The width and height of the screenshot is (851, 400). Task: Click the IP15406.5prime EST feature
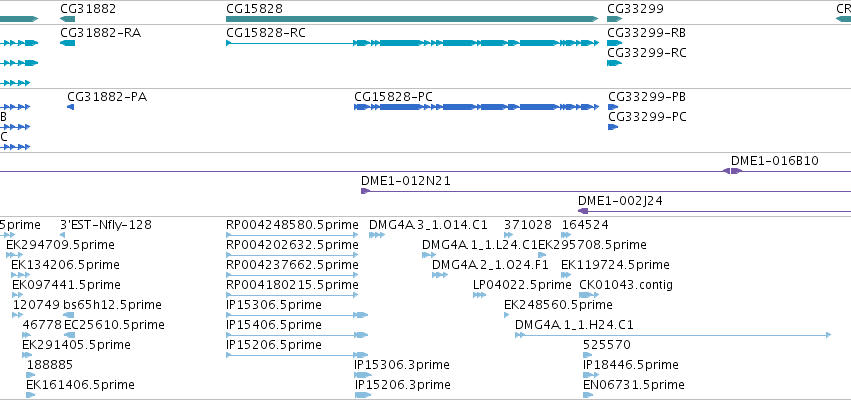tap(297, 335)
